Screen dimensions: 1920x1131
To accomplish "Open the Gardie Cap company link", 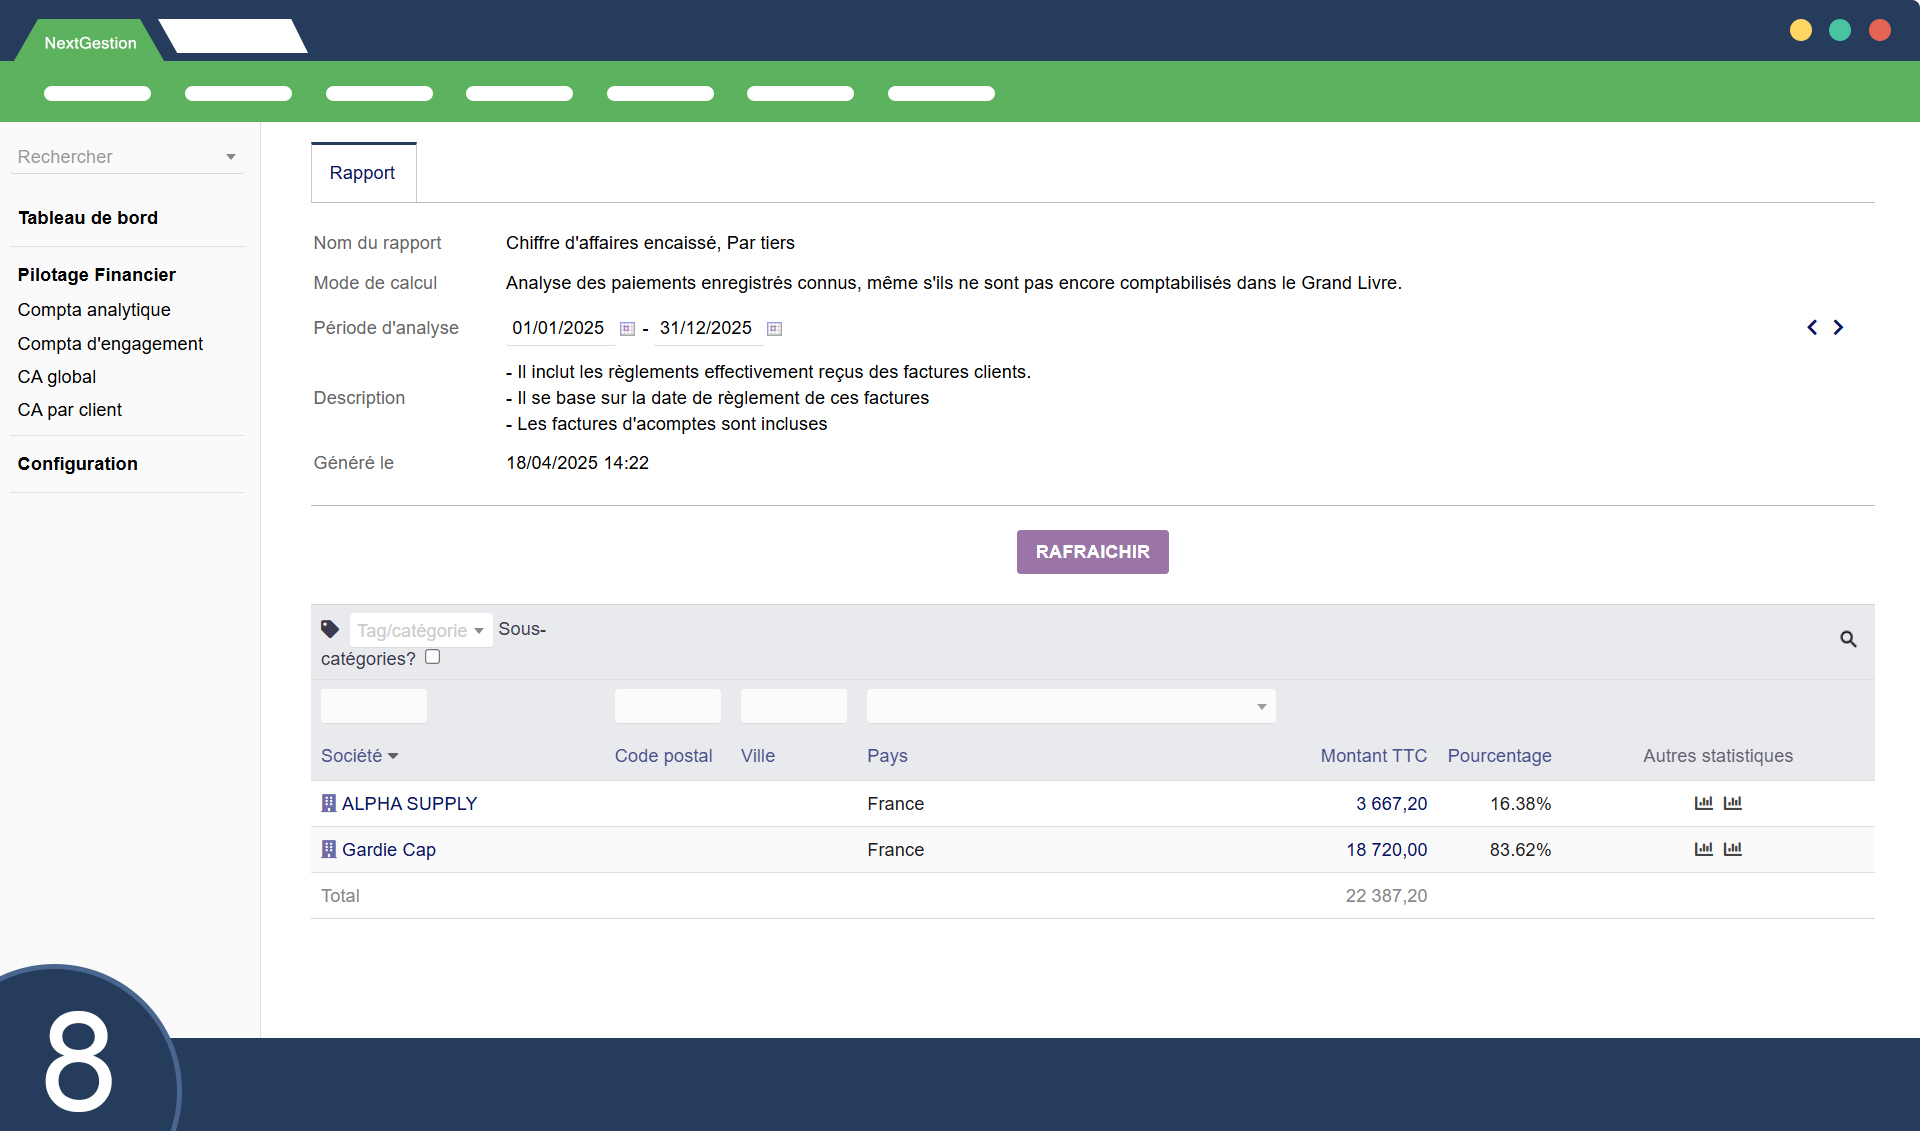I will tap(388, 850).
